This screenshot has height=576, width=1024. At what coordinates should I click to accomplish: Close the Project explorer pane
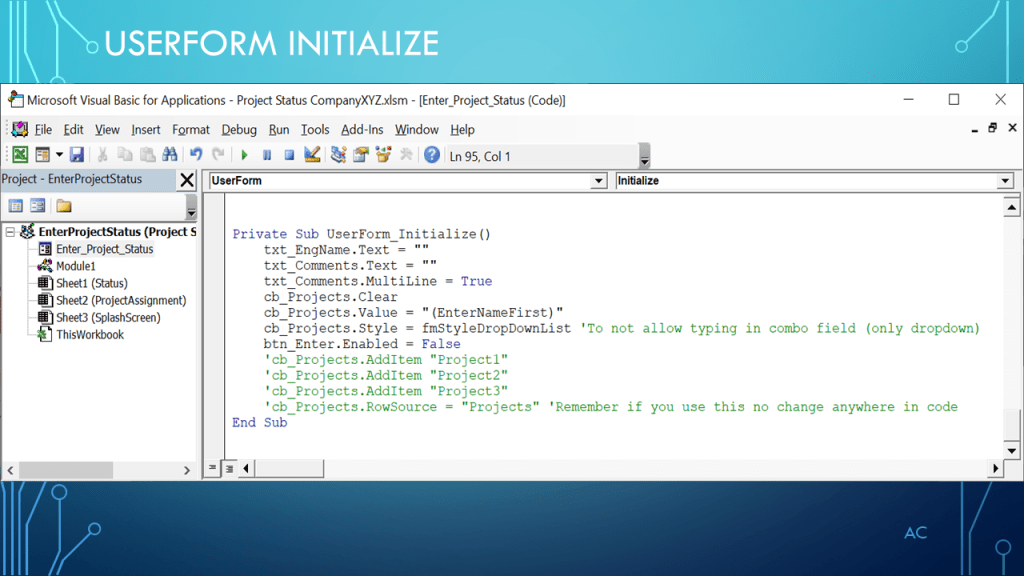click(187, 180)
